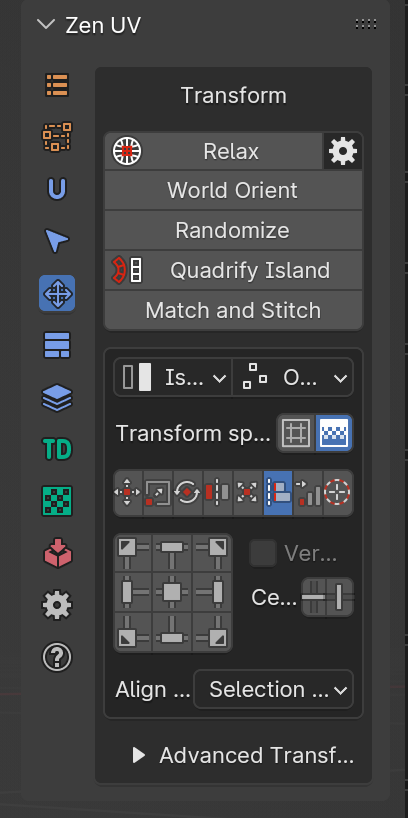Open the blue layers icon tab
408x818 pixels.
pos(57,398)
